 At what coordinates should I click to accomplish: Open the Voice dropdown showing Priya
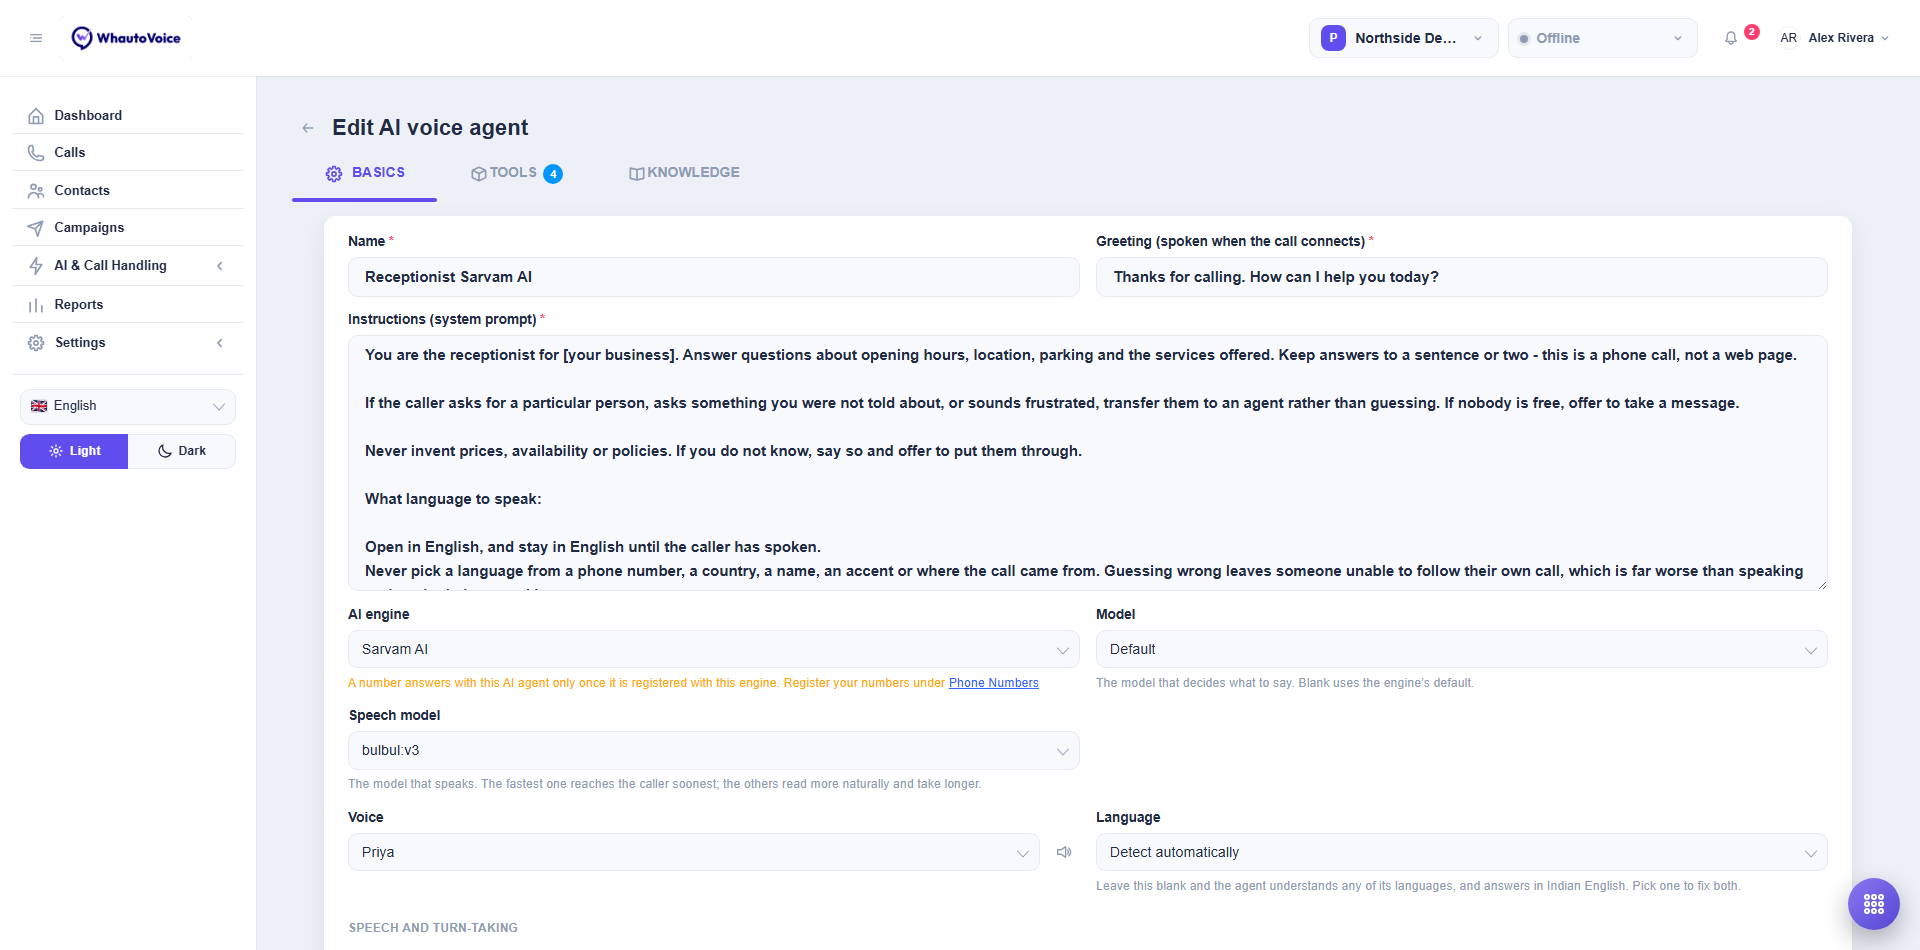pyautogui.click(x=694, y=852)
